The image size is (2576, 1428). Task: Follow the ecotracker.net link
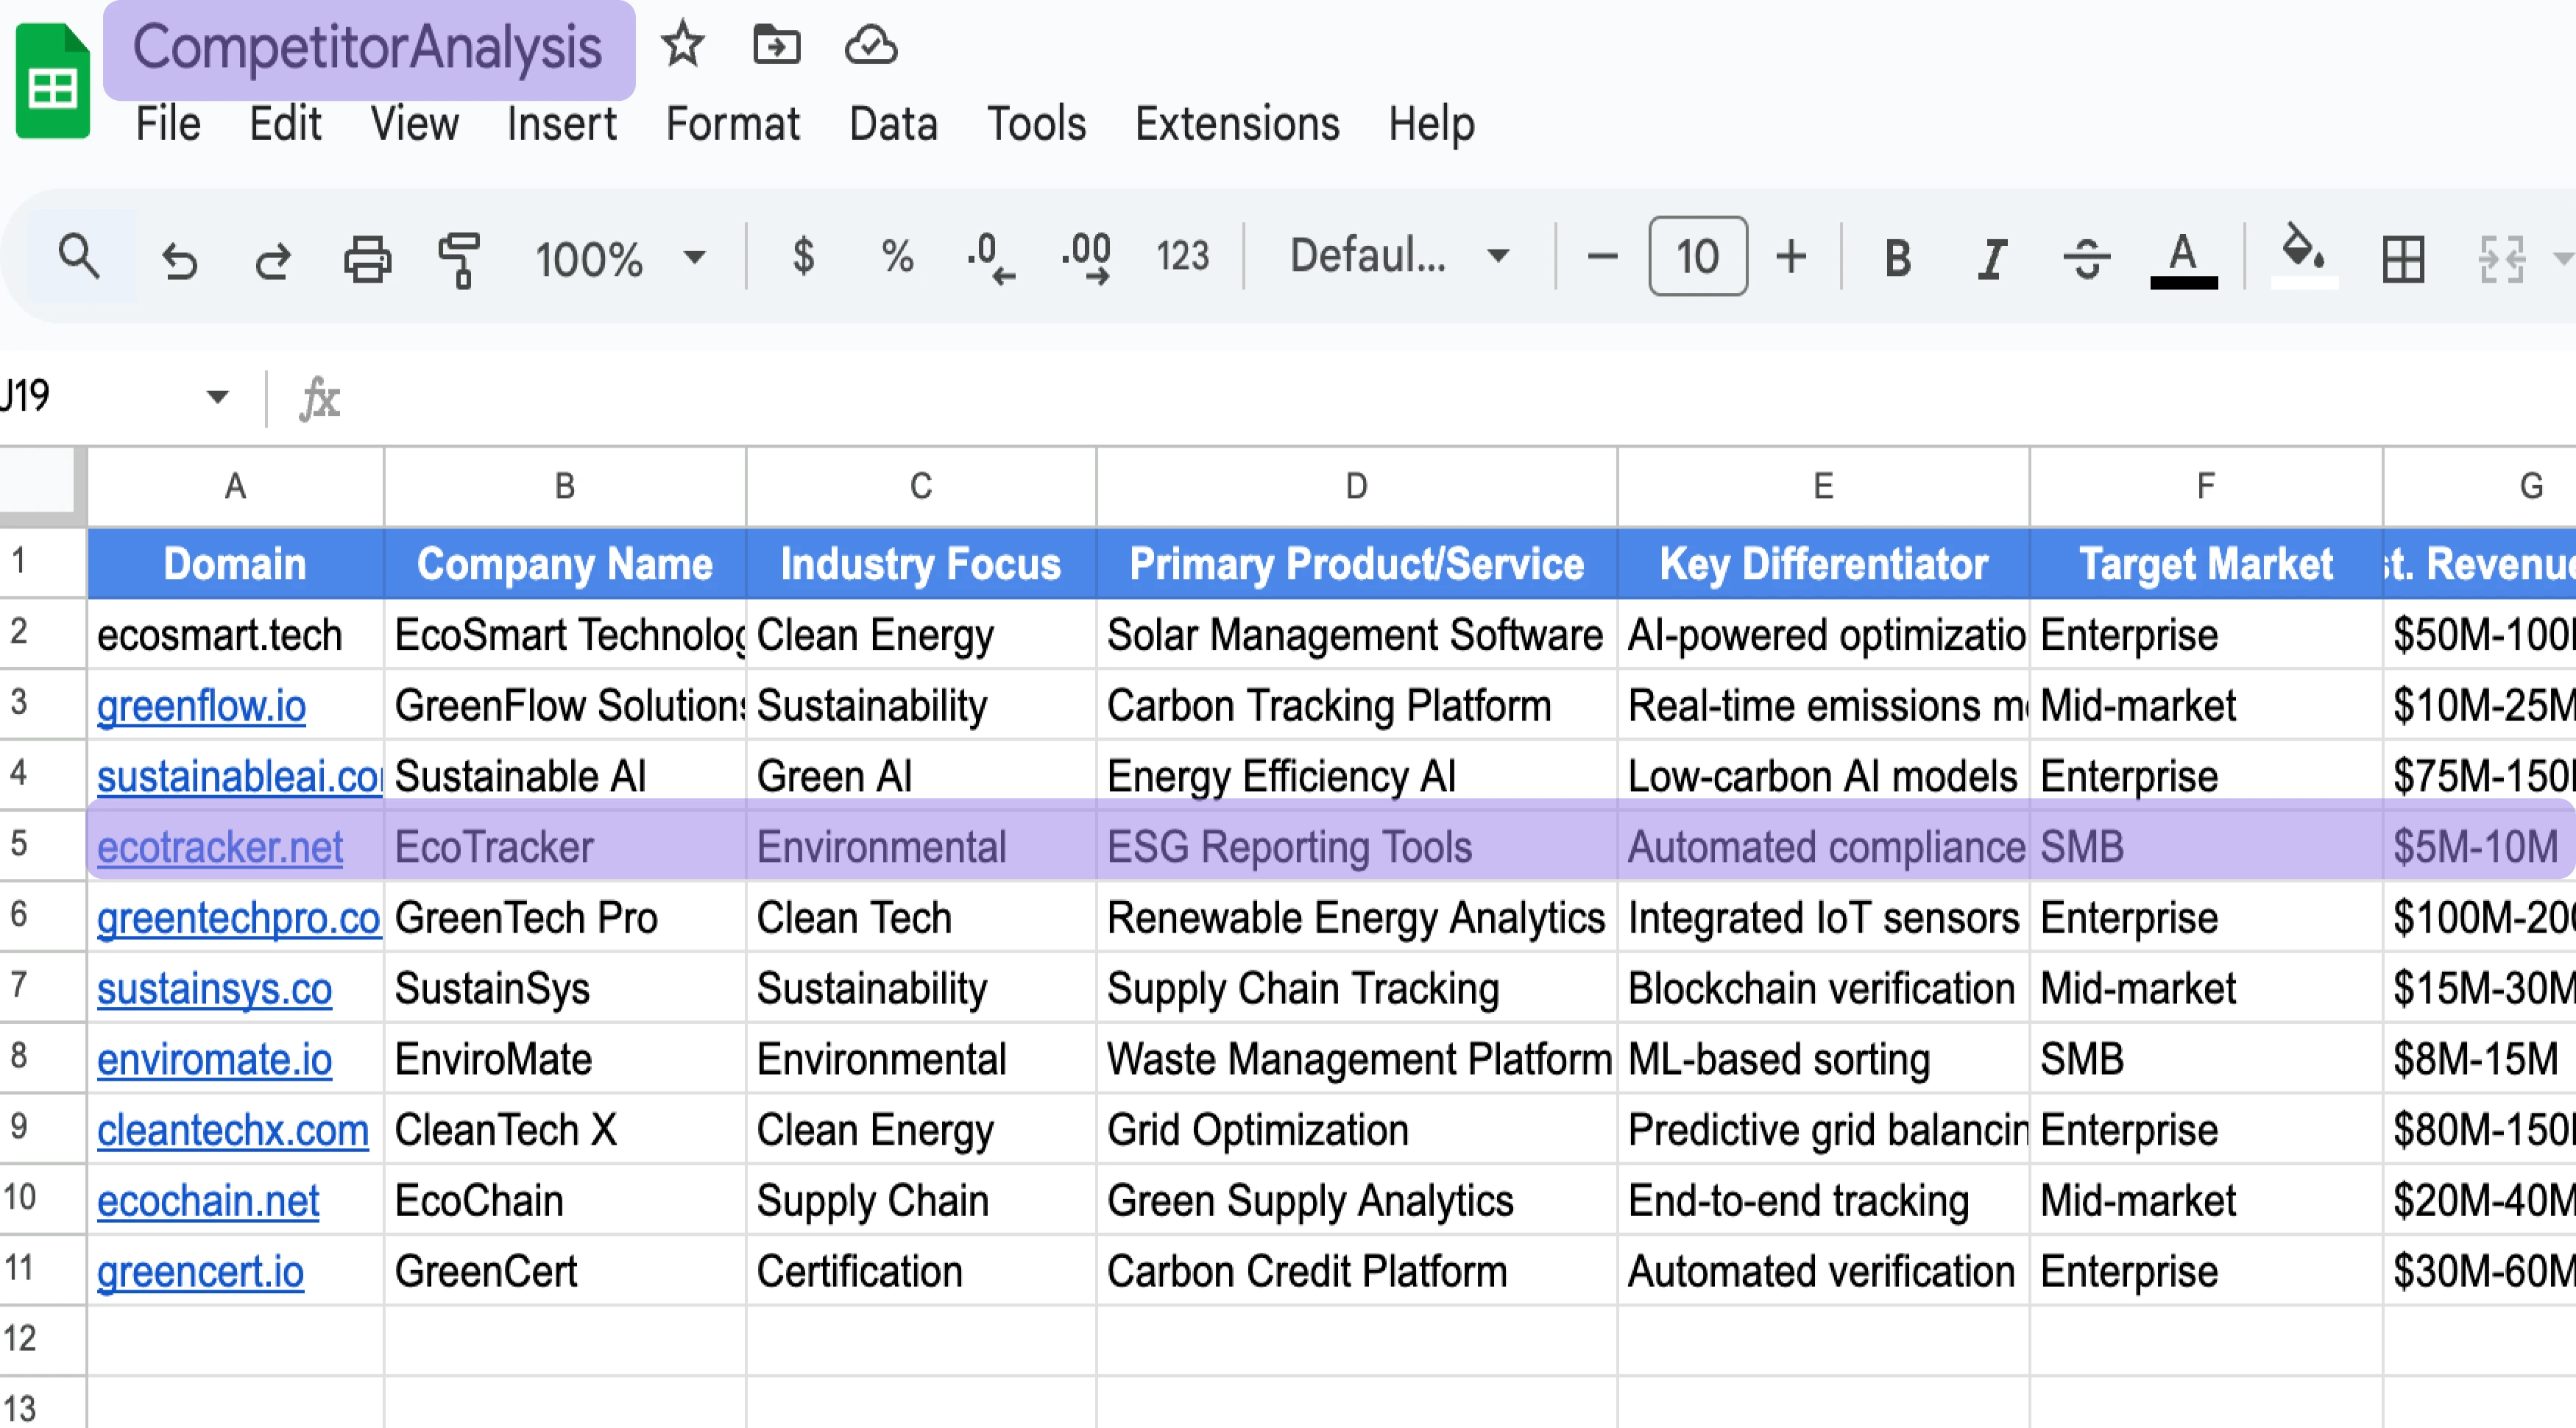pos(220,847)
